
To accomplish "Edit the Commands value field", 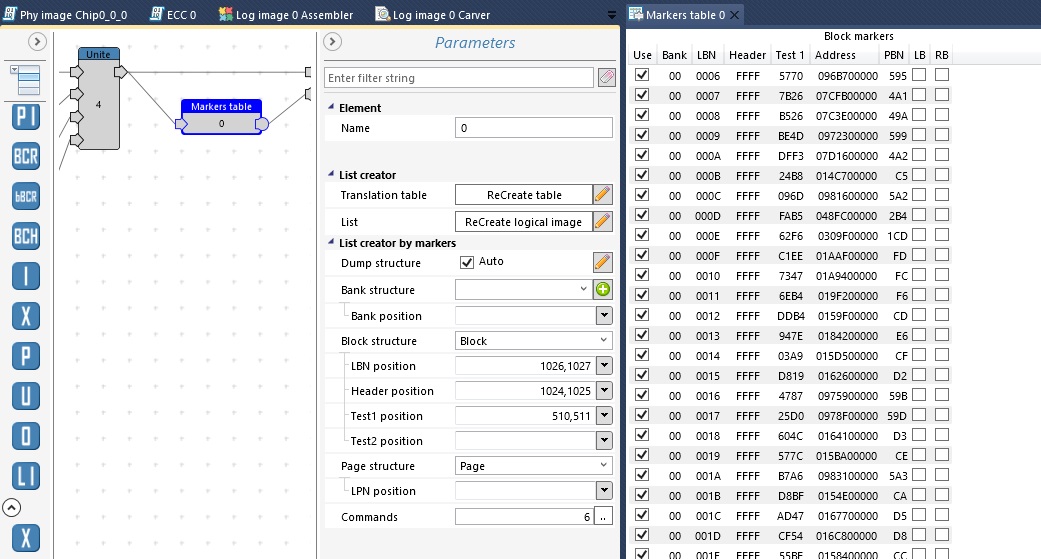I will 524,517.
